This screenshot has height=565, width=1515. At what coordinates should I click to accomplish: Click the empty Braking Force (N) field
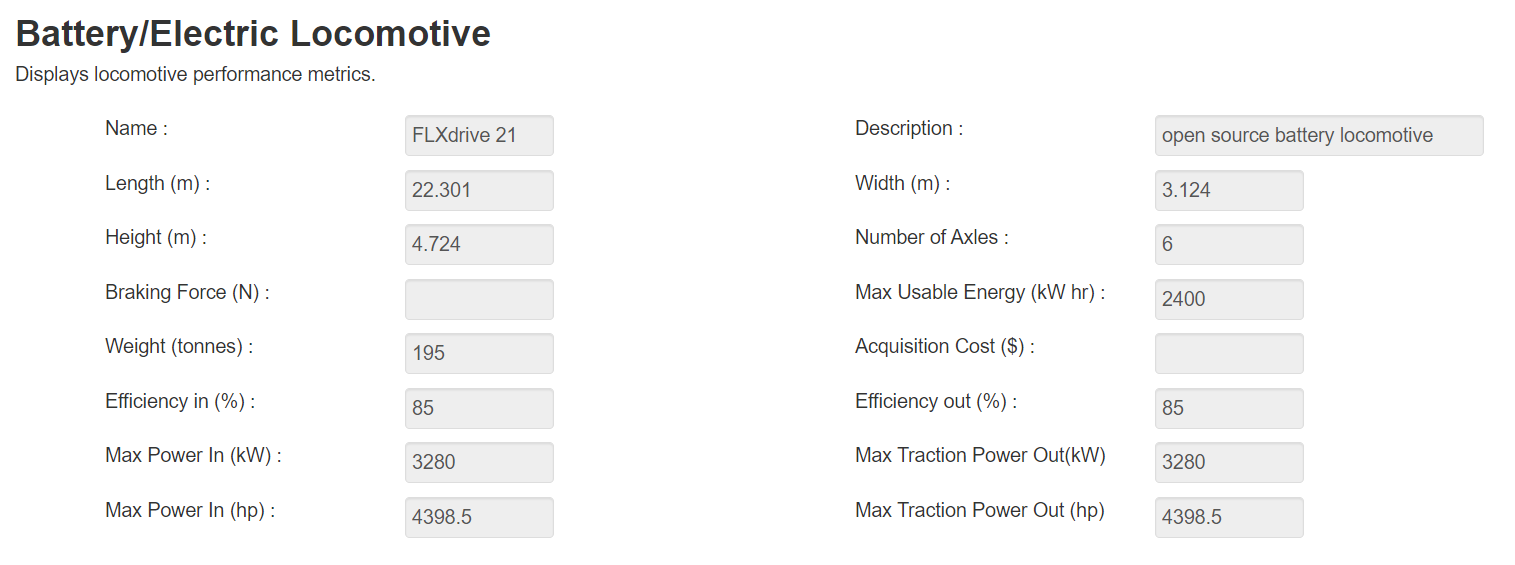tap(479, 299)
